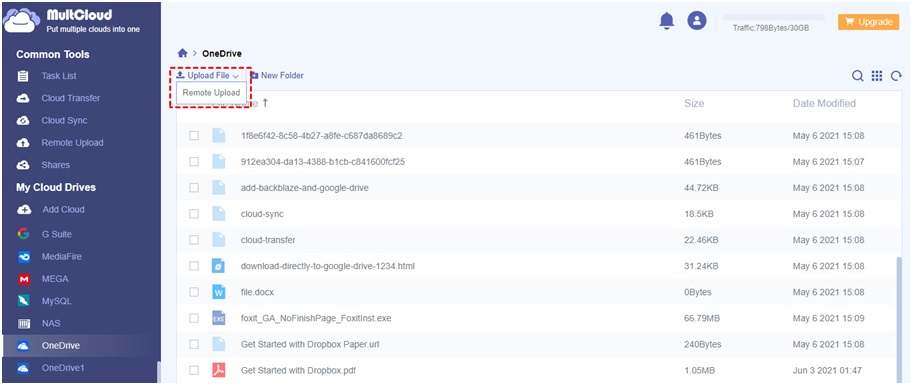Go to home via breadcrumb house icon
Screen dimensions: 912x385
pos(183,53)
